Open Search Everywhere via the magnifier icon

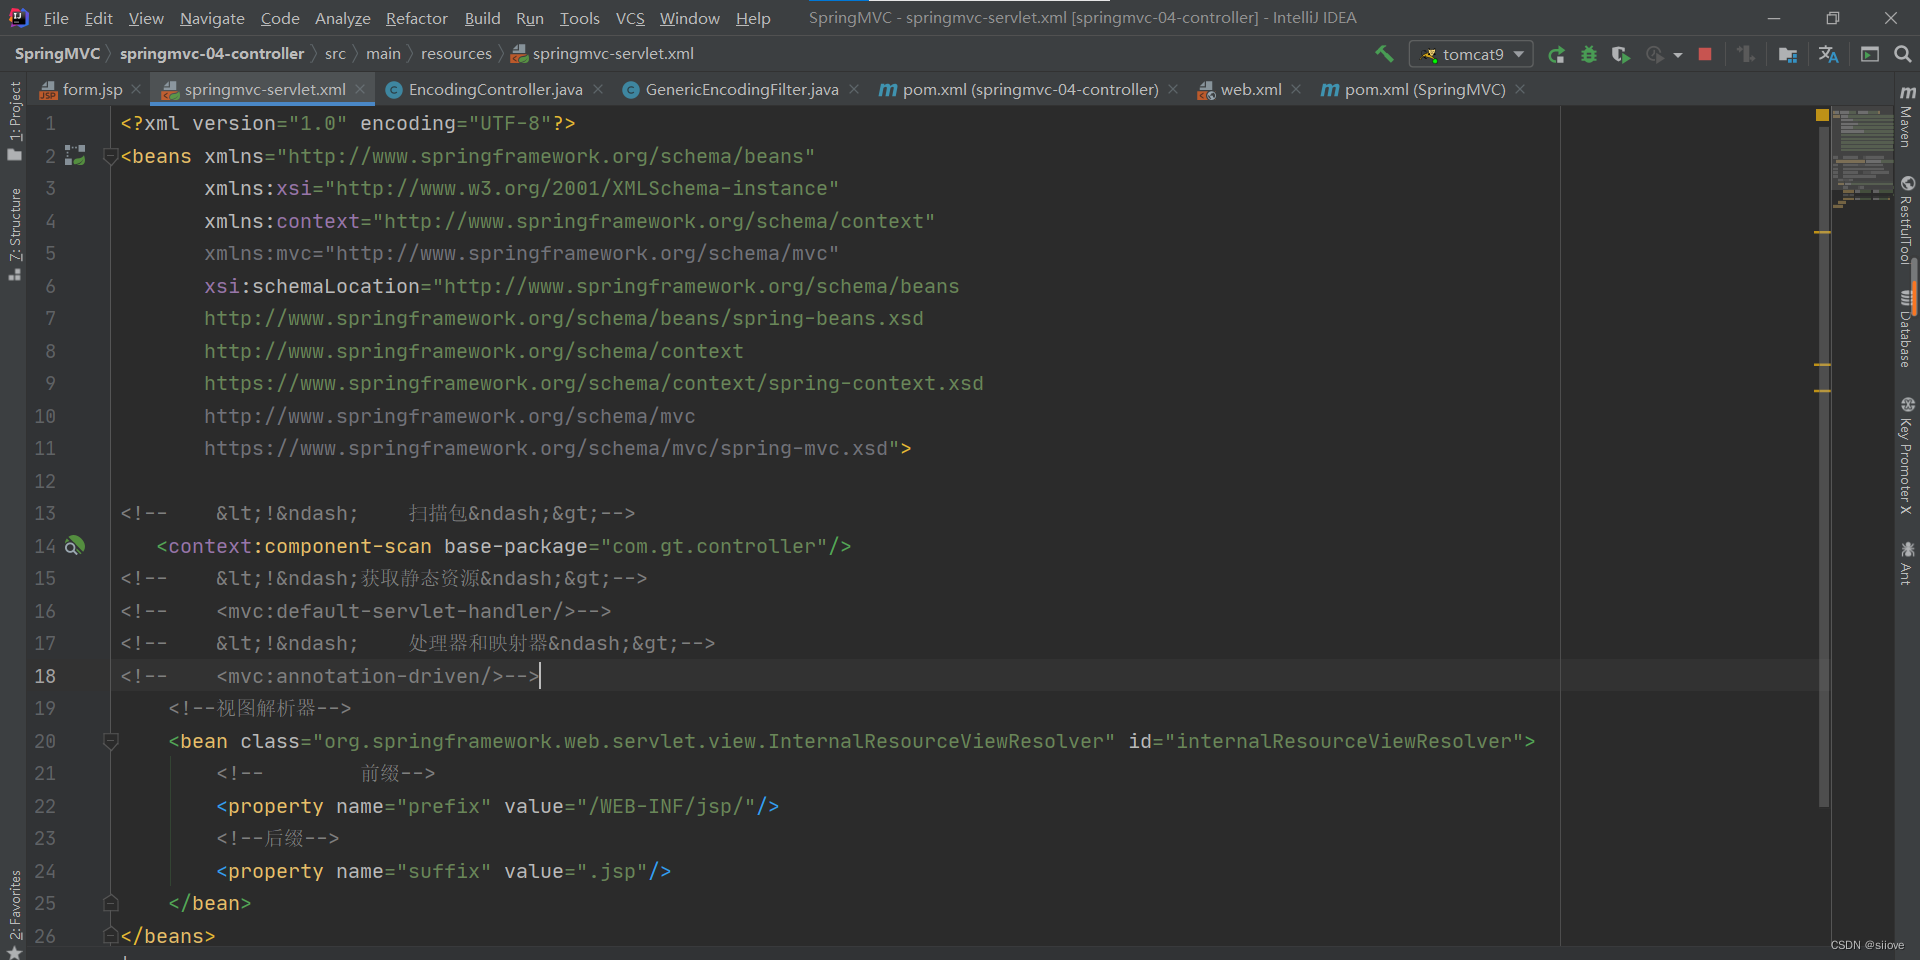[x=1903, y=54]
